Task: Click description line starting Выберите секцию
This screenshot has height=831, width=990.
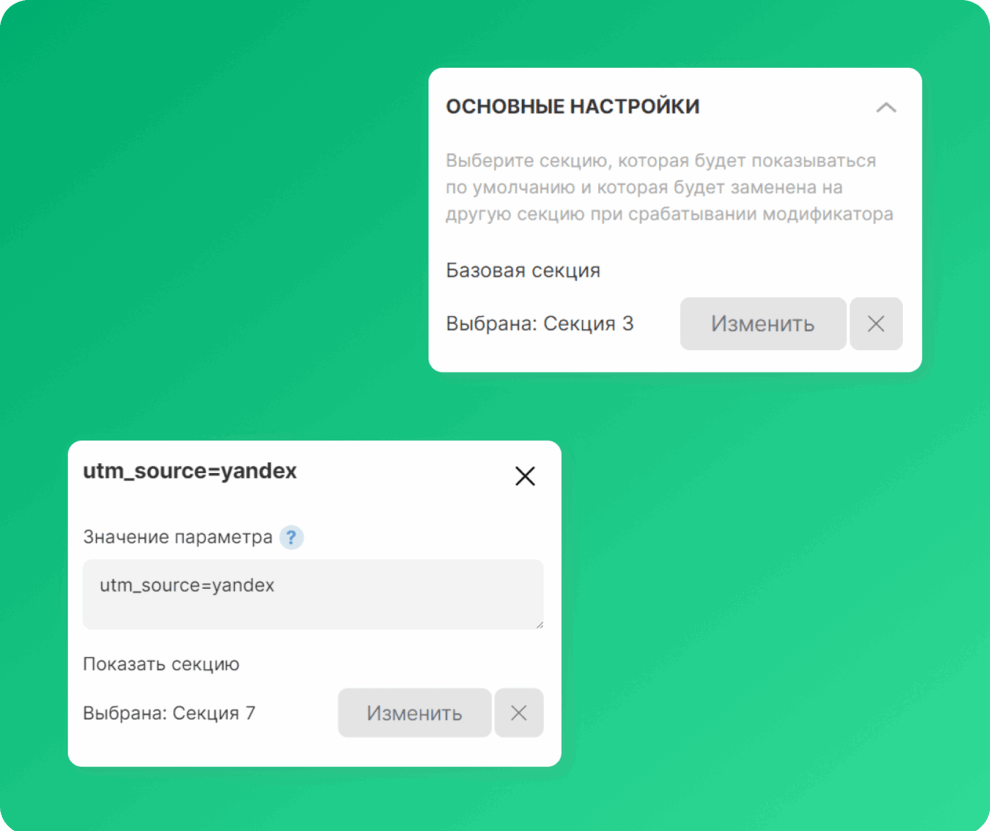Action: click(x=660, y=160)
